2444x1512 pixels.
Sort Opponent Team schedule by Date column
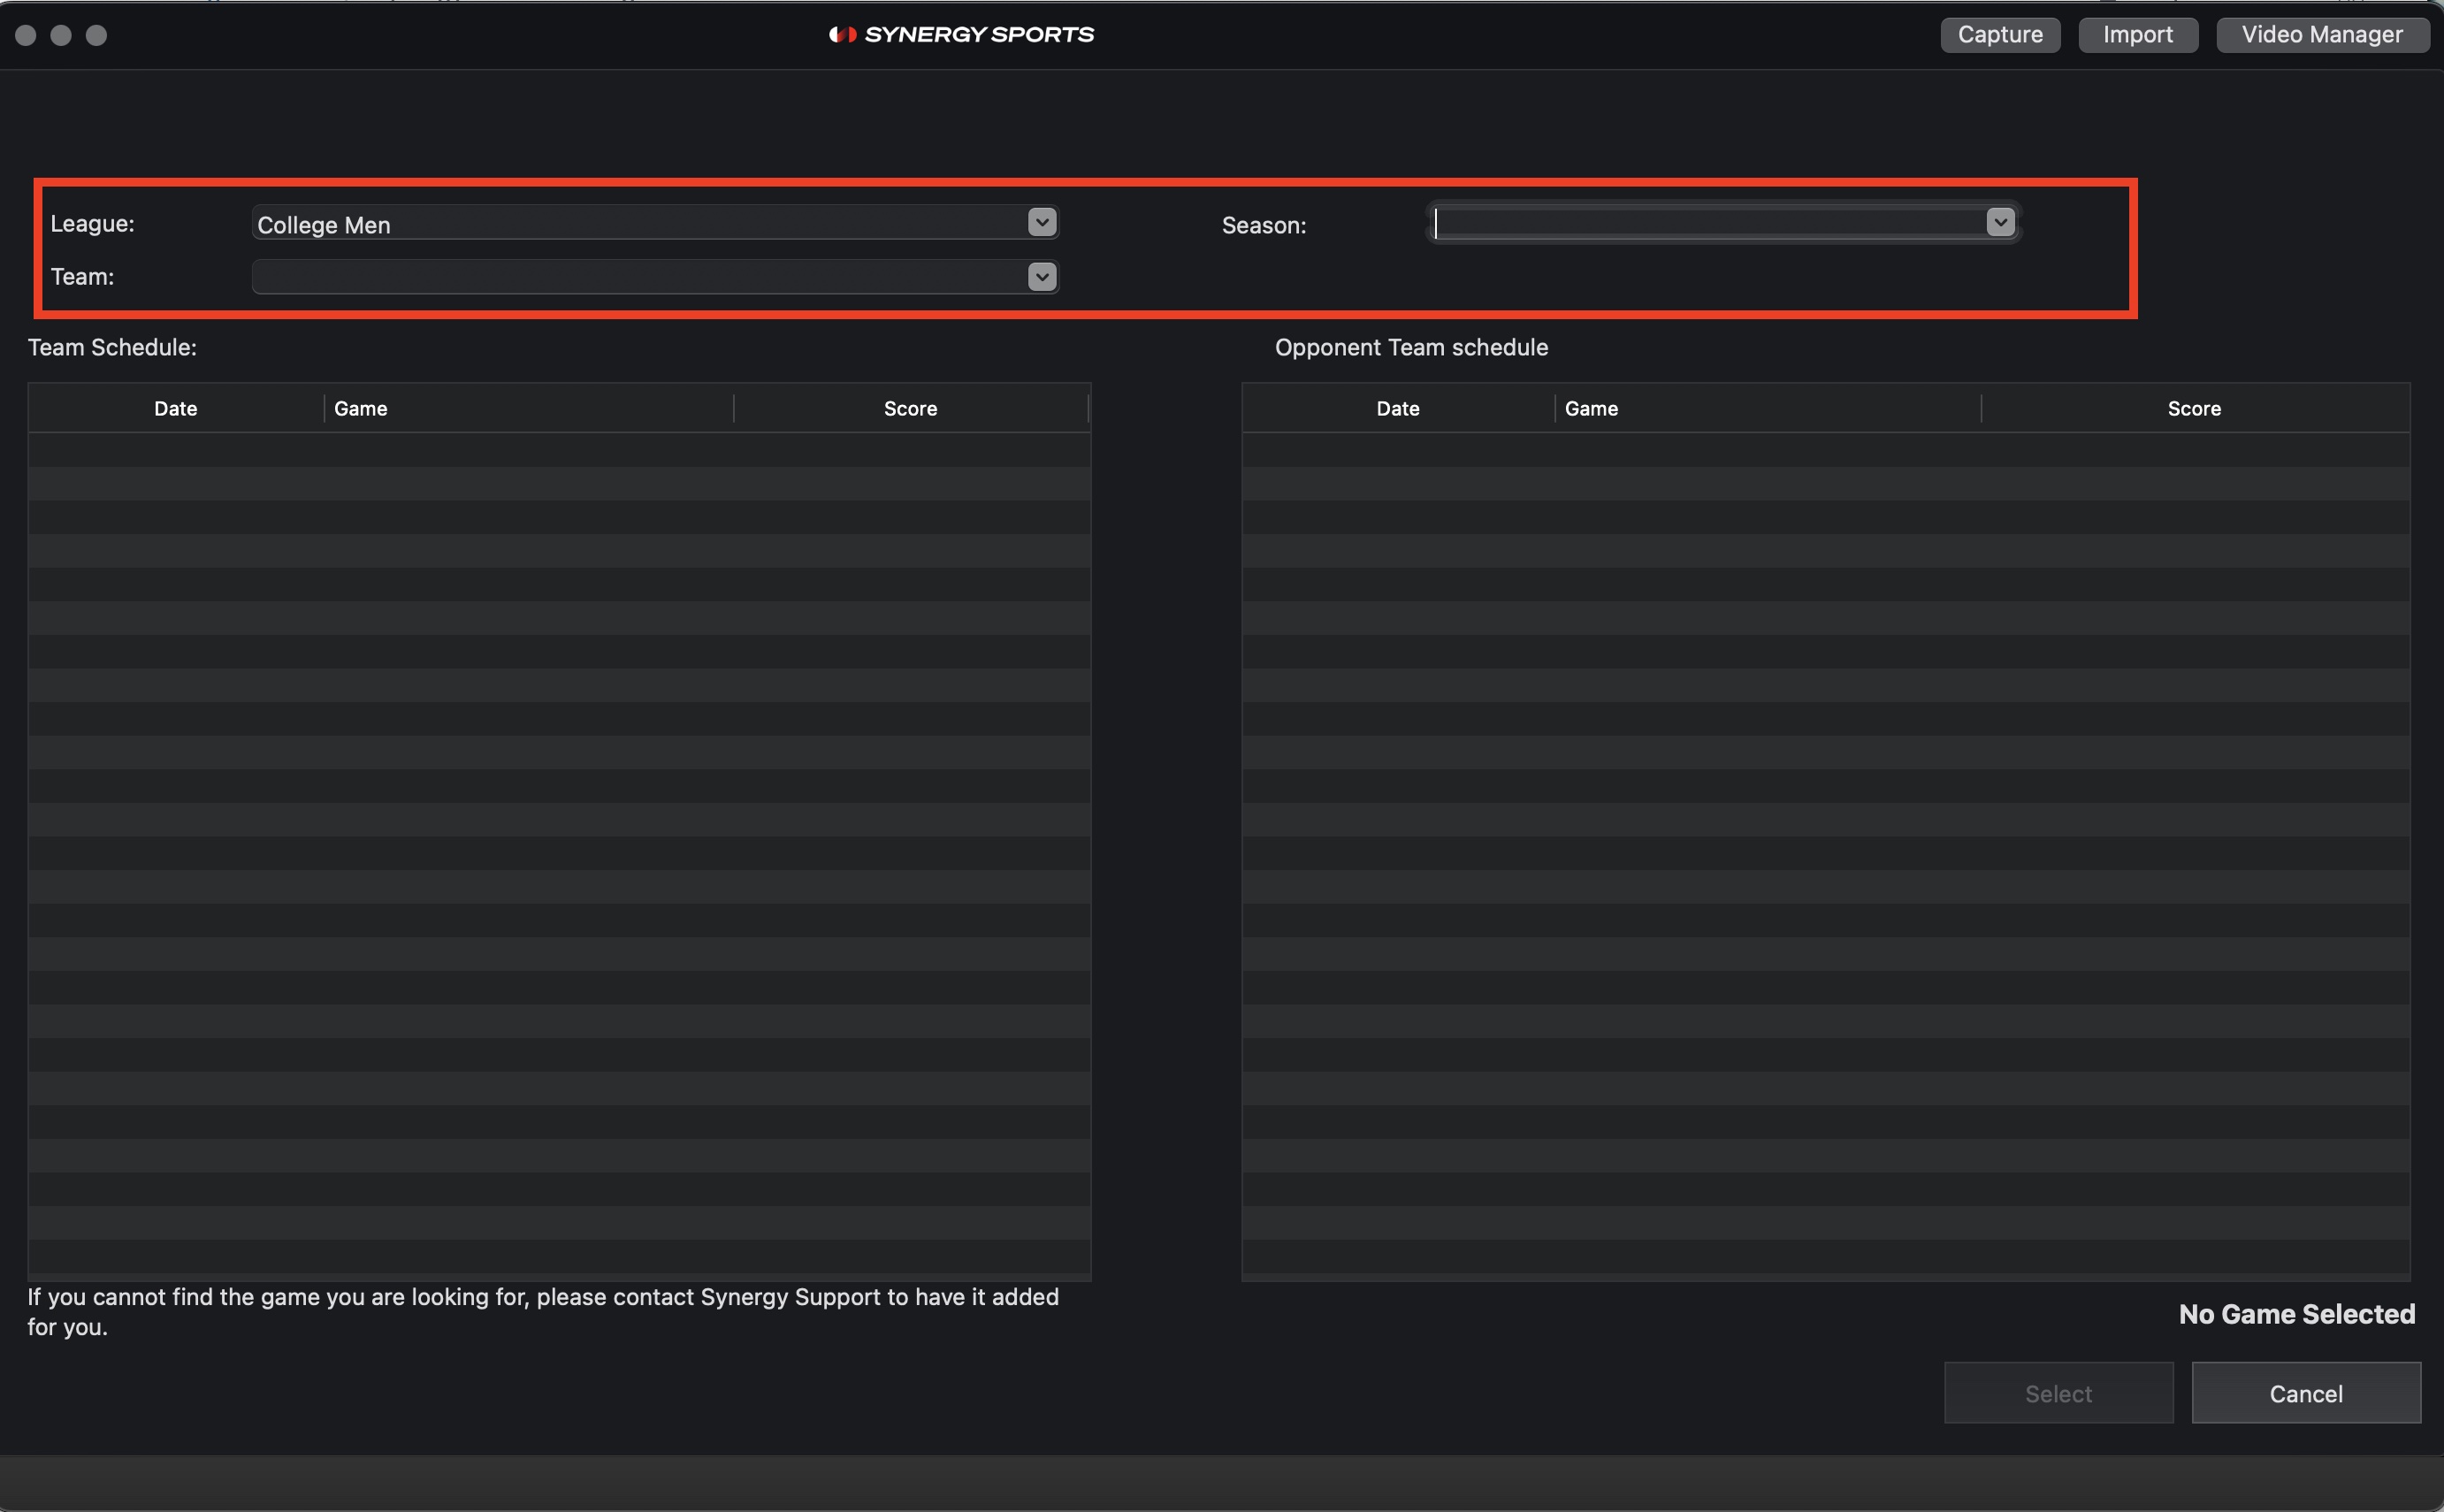(x=1398, y=408)
